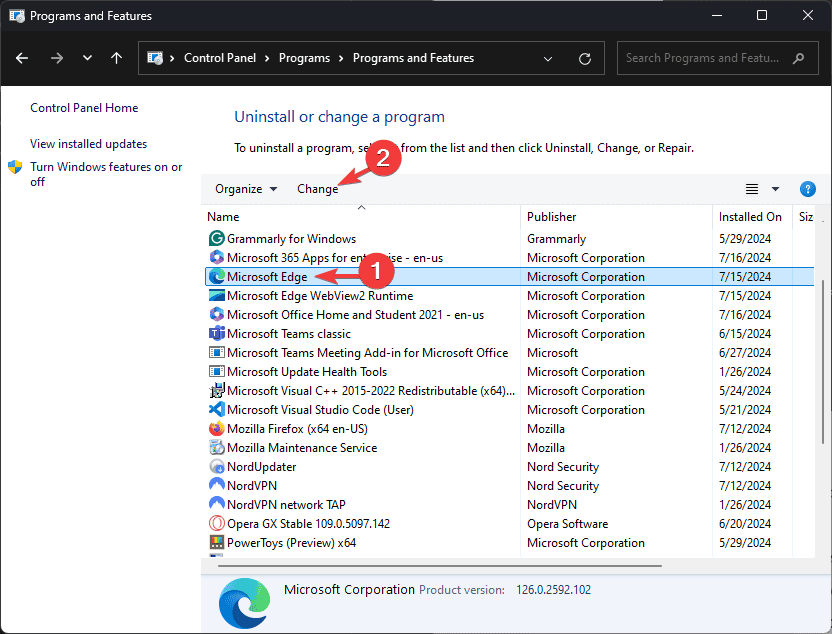Click Mozilla Maintenance Service icon
The height and width of the screenshot is (634, 832).
tap(216, 448)
